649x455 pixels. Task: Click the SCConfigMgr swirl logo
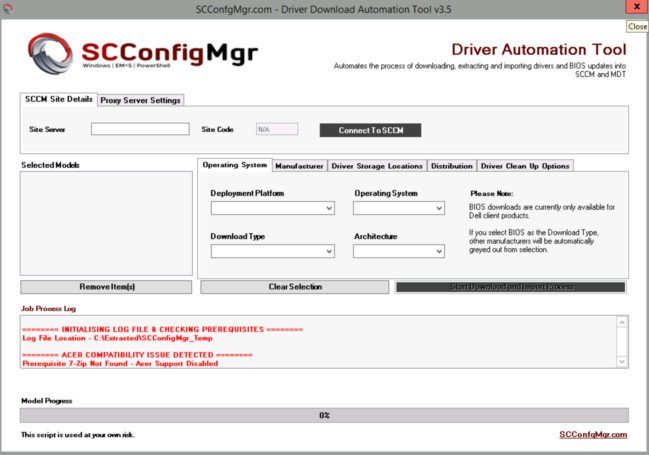point(50,53)
